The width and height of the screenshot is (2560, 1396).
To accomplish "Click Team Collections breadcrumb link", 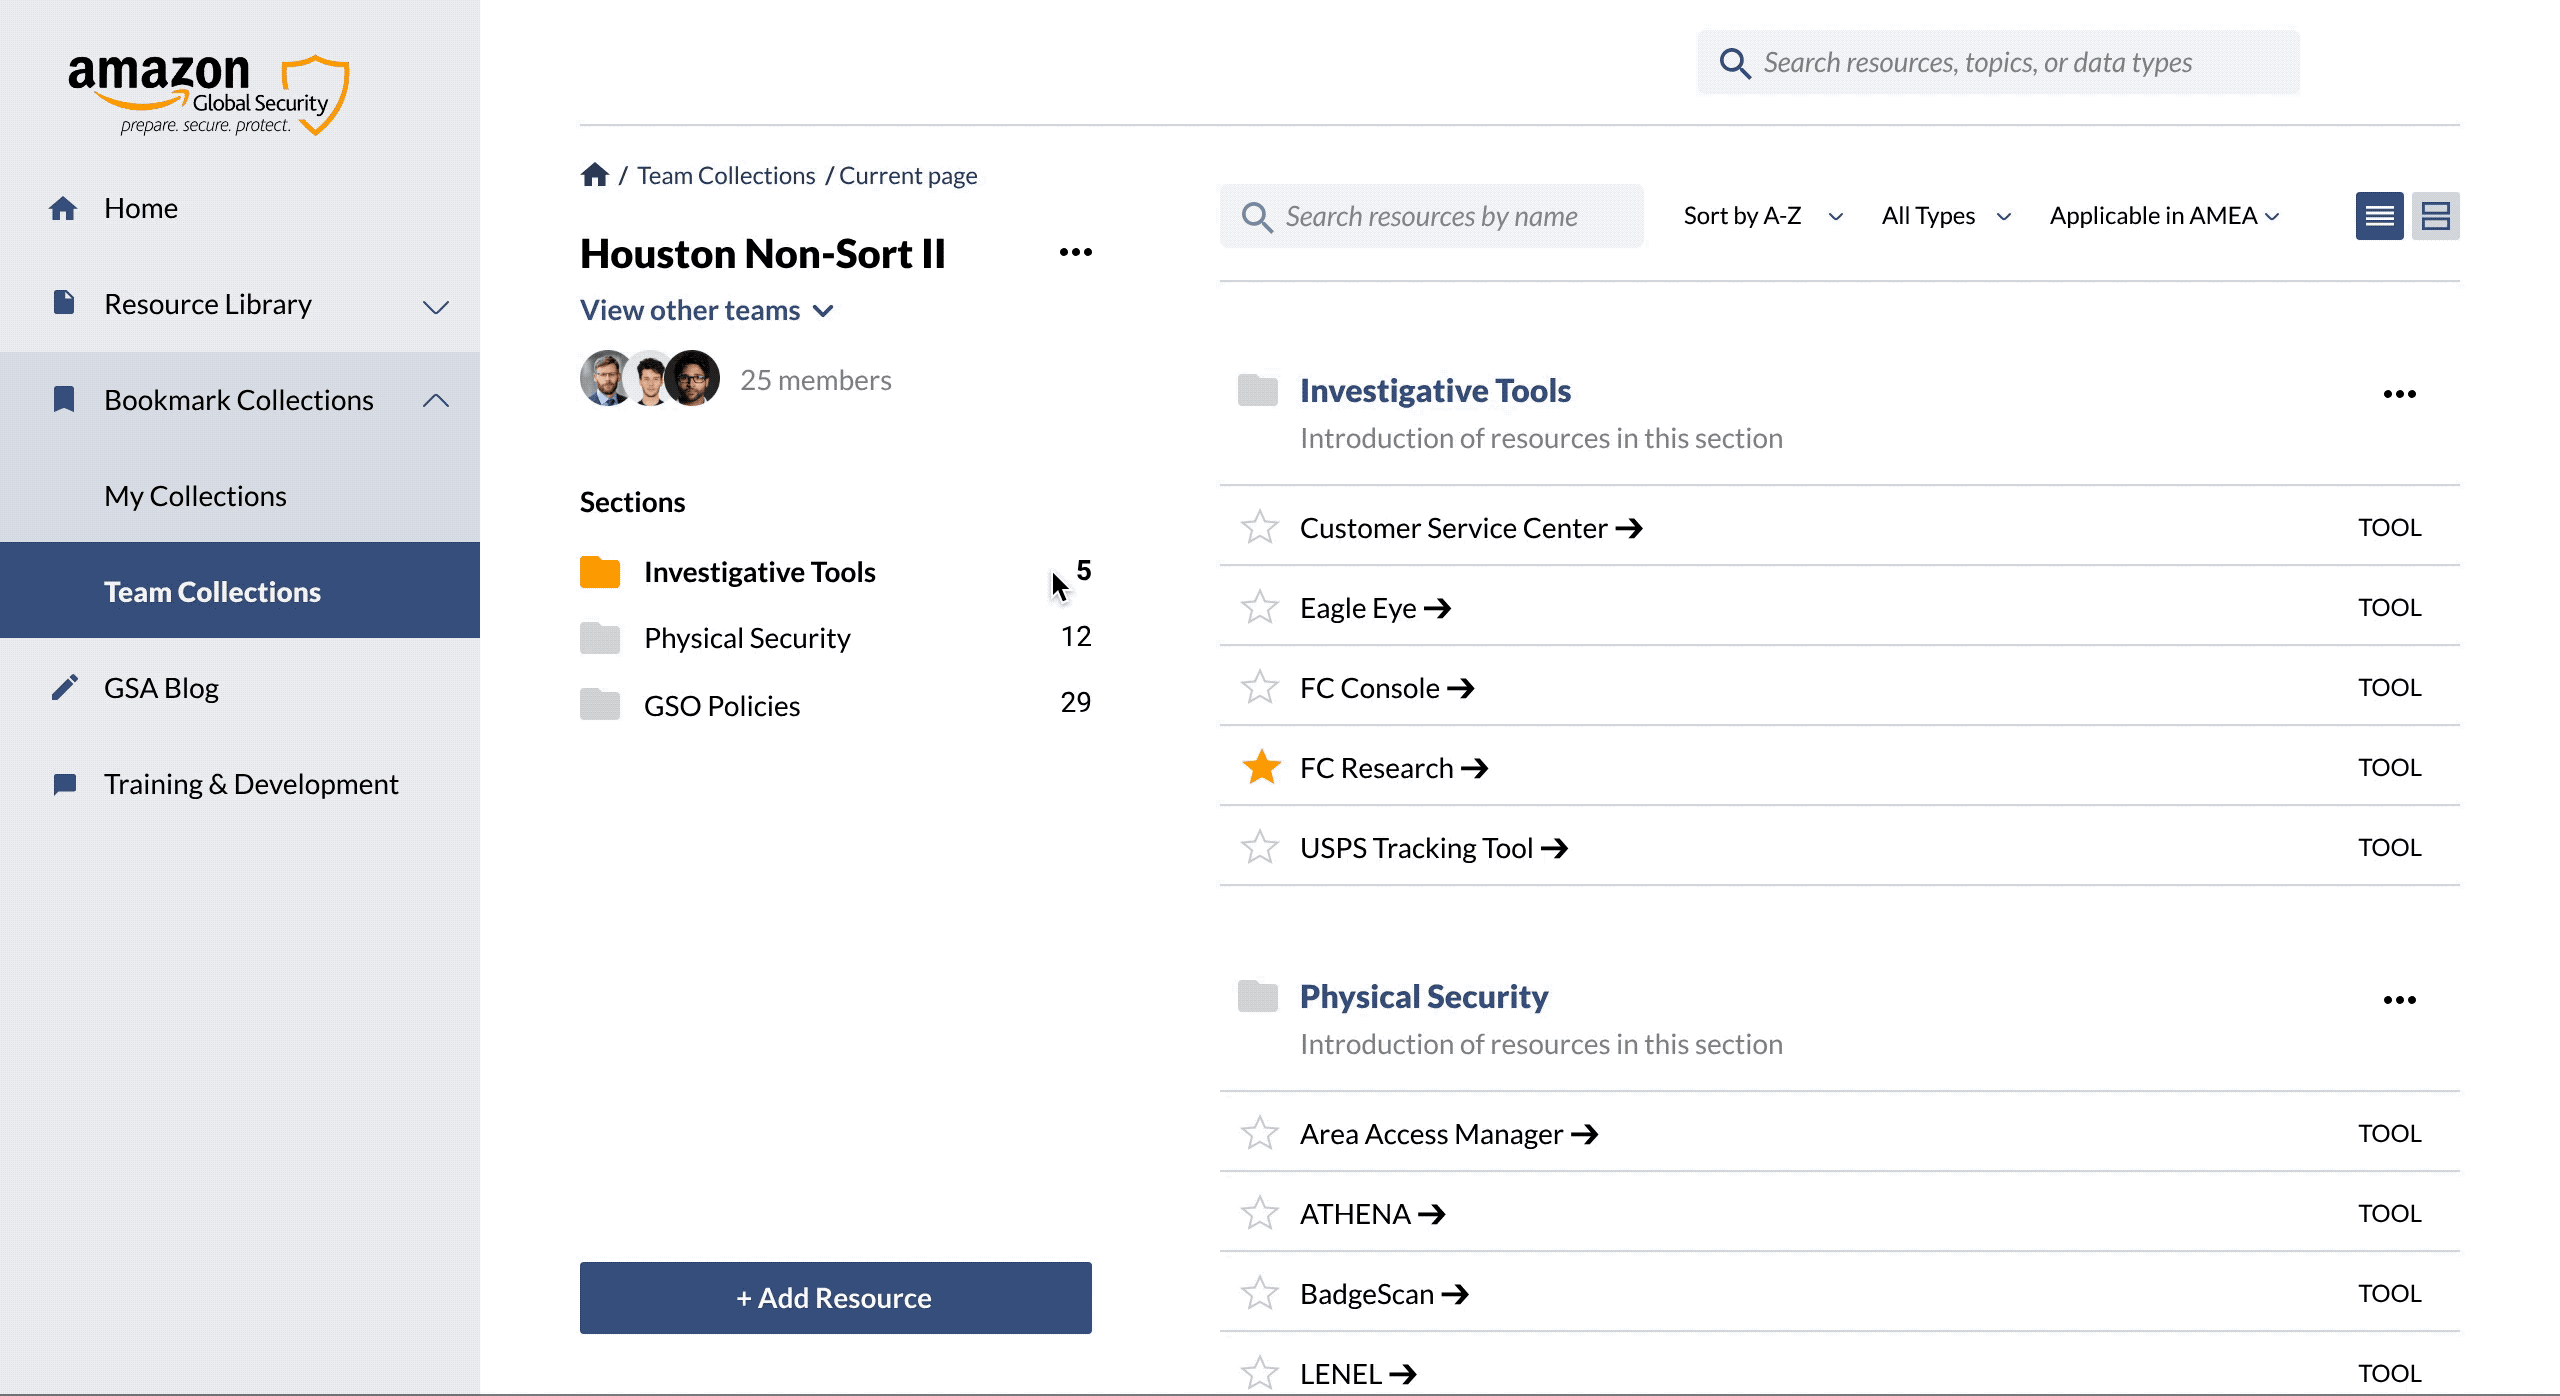I will point(727,176).
